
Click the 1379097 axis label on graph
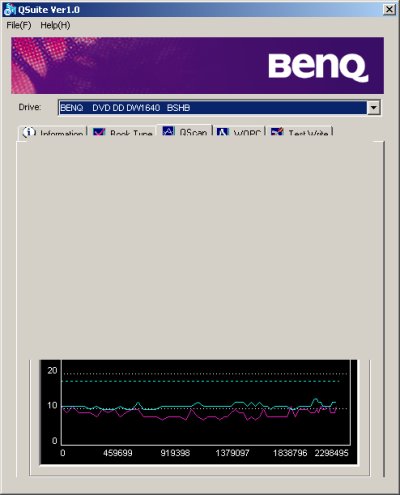point(232,453)
